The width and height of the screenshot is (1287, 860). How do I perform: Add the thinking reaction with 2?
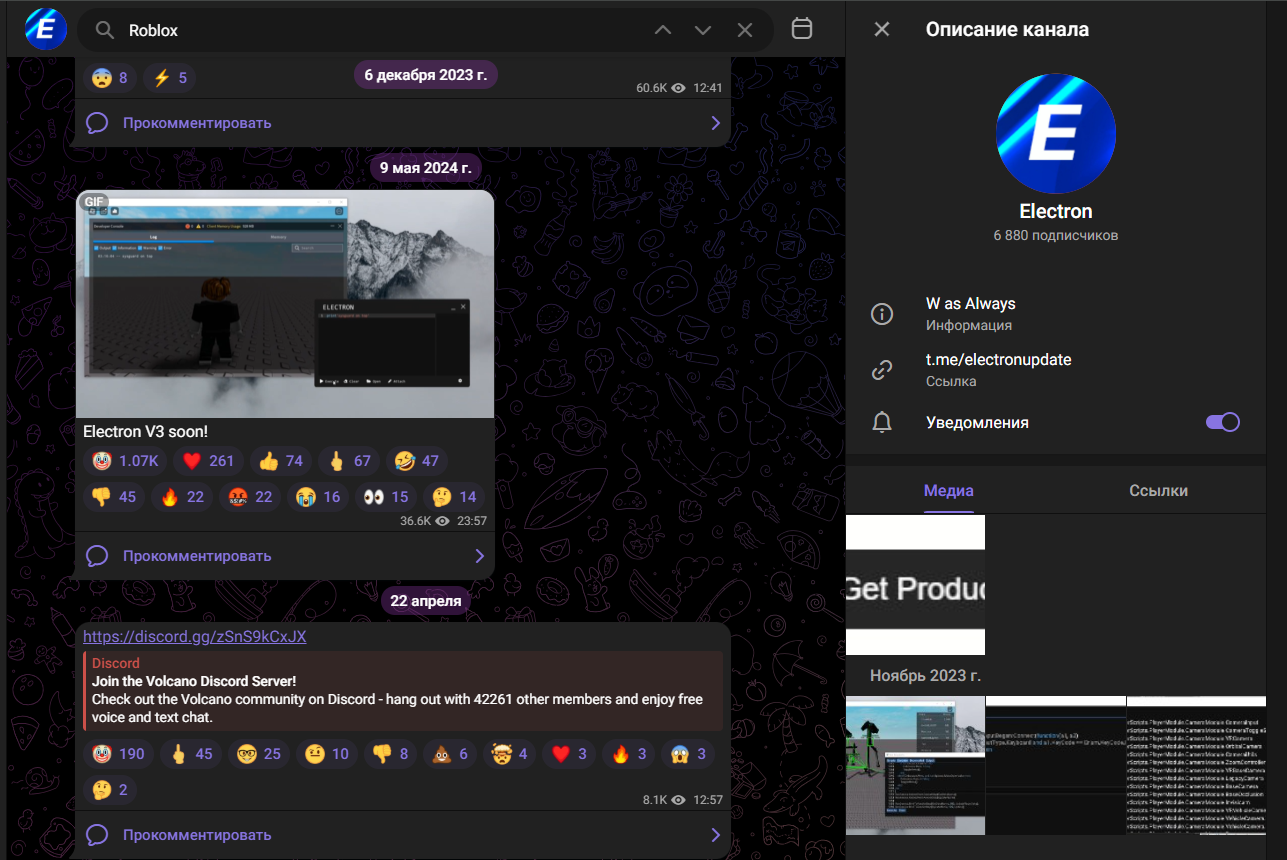pos(110,790)
